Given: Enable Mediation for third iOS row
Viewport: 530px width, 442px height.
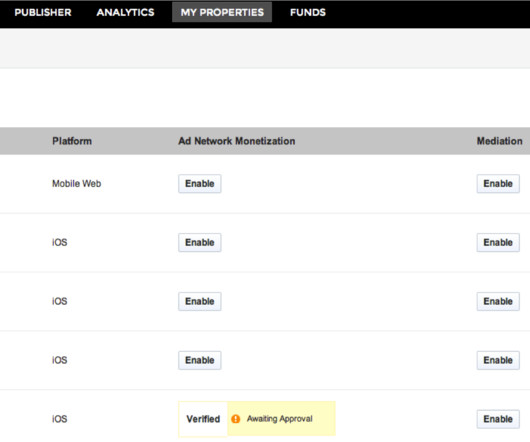Looking at the screenshot, I should click(x=498, y=360).
